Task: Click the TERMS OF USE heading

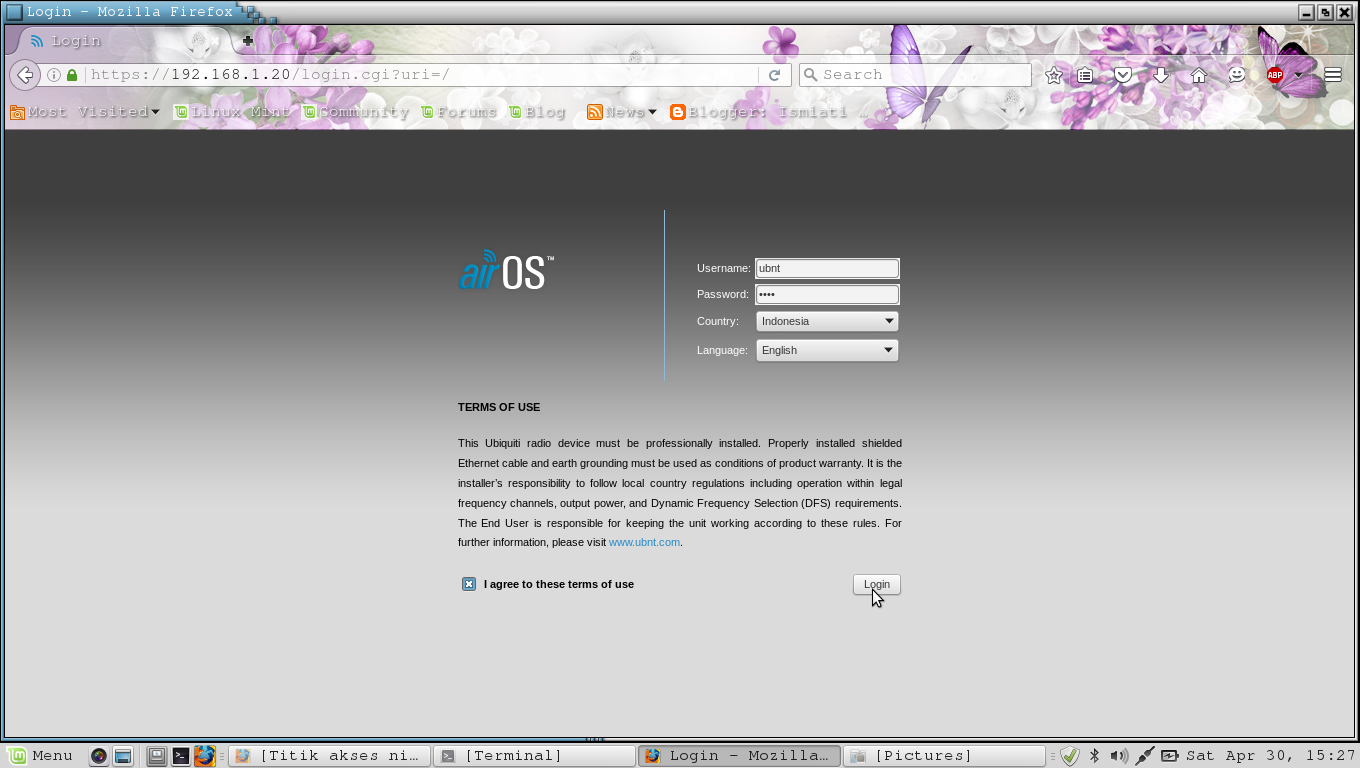Action: tap(499, 407)
